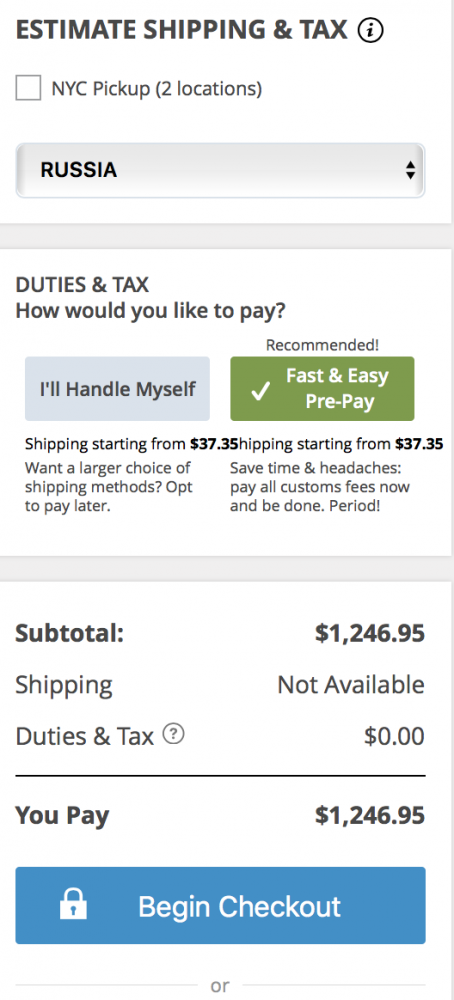The height and width of the screenshot is (1000, 454).
Task: Click the up-down arrows on the country selector
Action: coord(410,170)
